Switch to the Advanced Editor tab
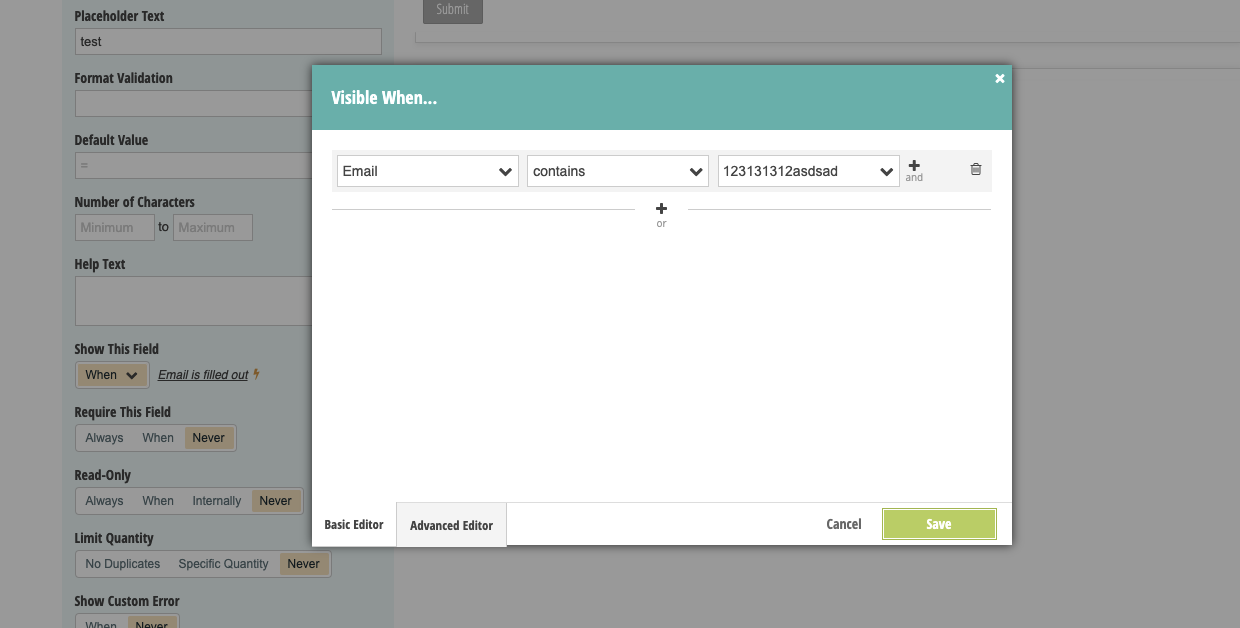Image resolution: width=1240 pixels, height=628 pixels. pos(451,525)
